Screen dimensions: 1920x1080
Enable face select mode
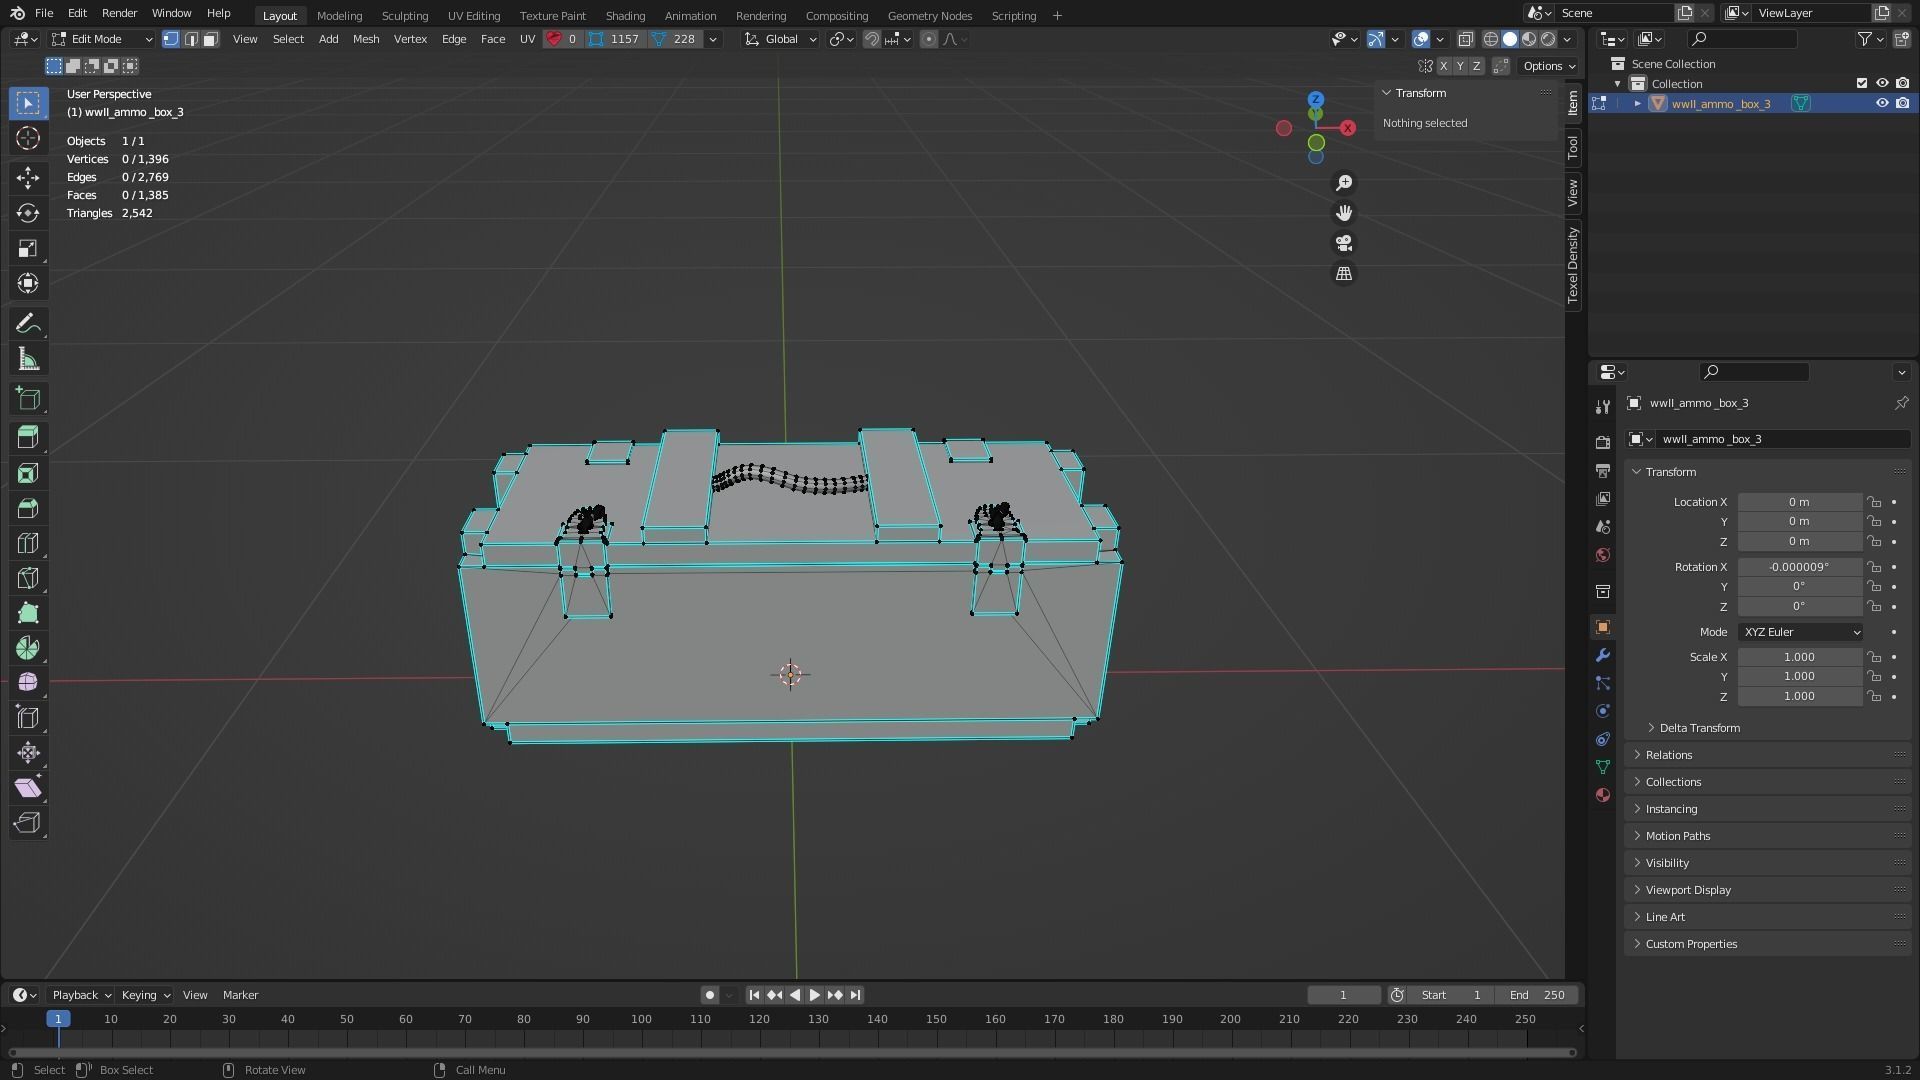pyautogui.click(x=211, y=39)
